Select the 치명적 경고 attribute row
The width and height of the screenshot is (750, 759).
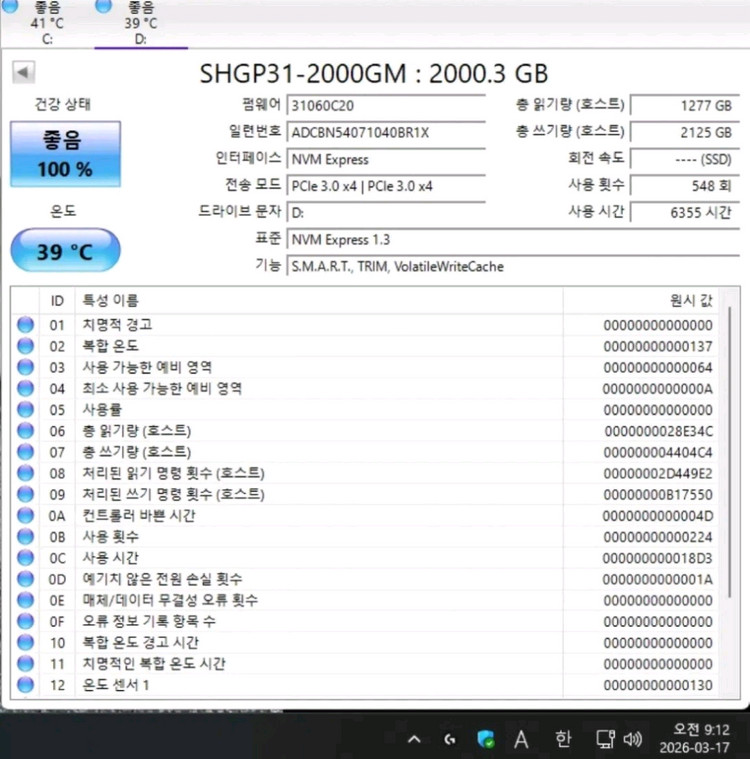[x=365, y=325]
